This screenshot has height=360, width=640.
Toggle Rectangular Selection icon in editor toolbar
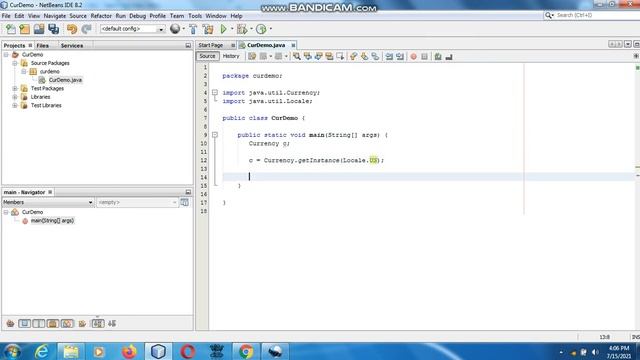click(x=340, y=56)
